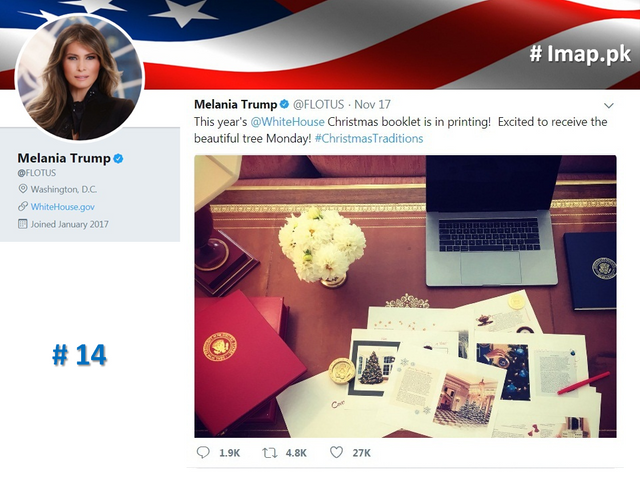Open the #ChristmasTraditions hashtag

coord(369,138)
